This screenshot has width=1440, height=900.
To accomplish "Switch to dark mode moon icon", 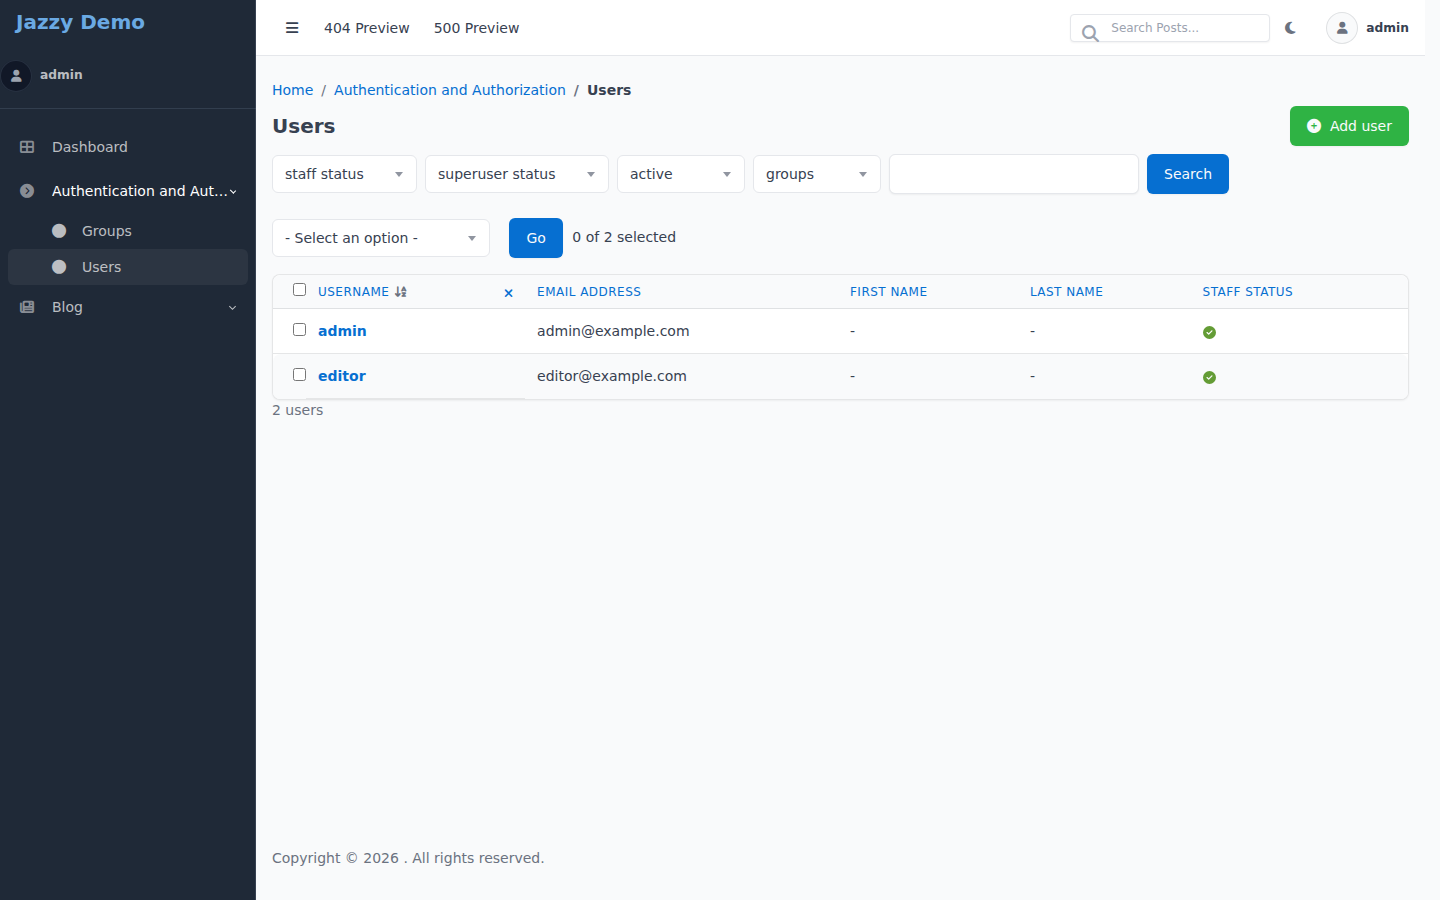I will pos(1290,28).
